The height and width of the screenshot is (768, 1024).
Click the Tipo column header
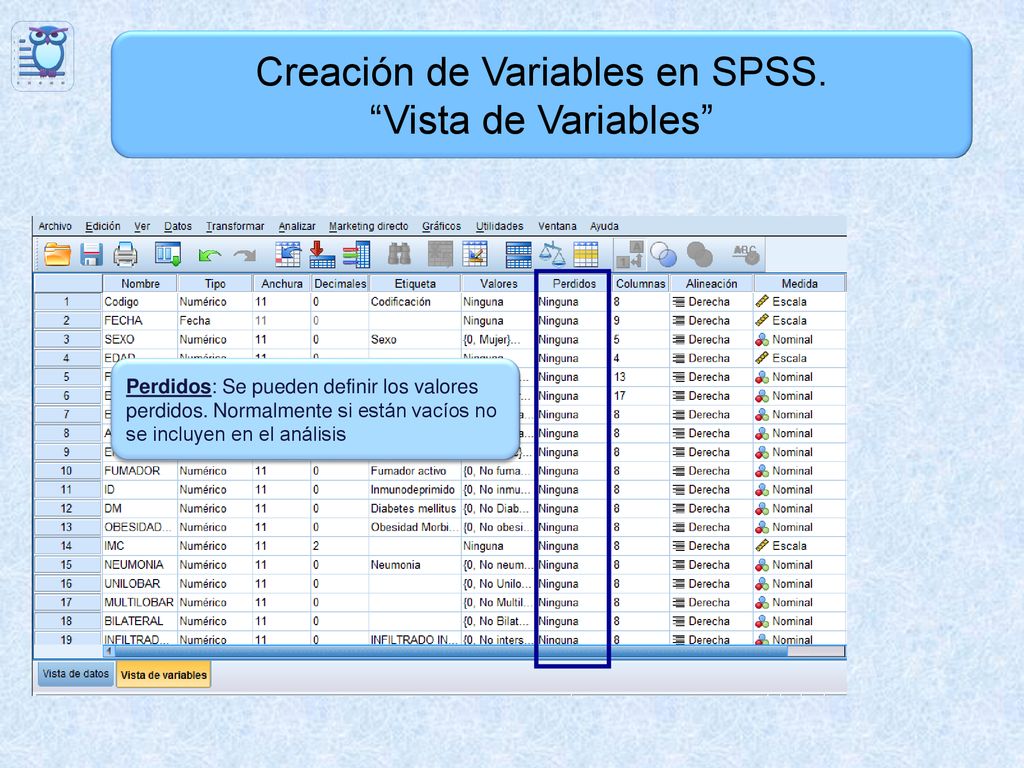pos(215,283)
